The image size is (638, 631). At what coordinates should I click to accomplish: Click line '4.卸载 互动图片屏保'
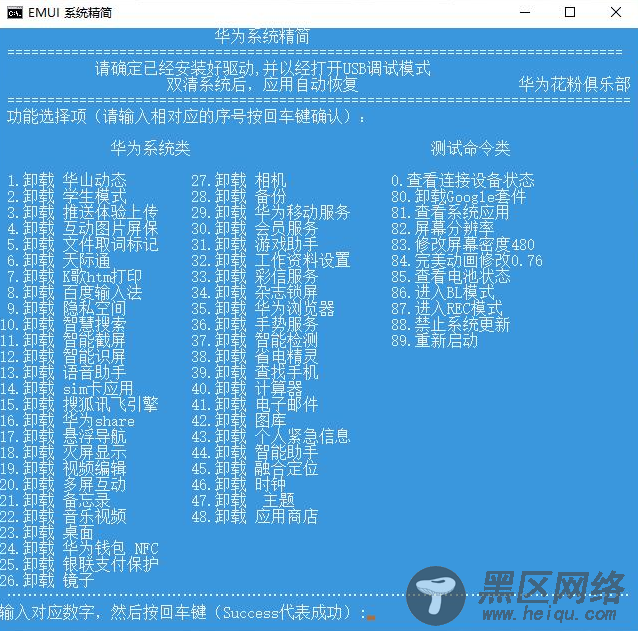coord(83,229)
